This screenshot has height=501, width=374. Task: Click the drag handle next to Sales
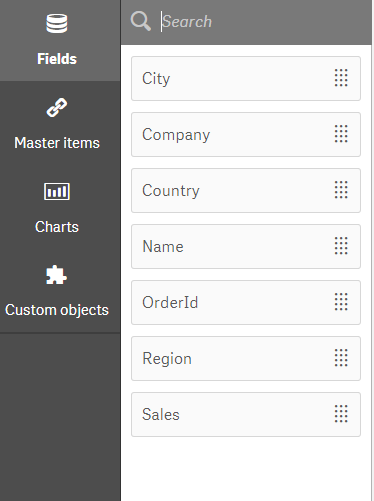pos(341,414)
